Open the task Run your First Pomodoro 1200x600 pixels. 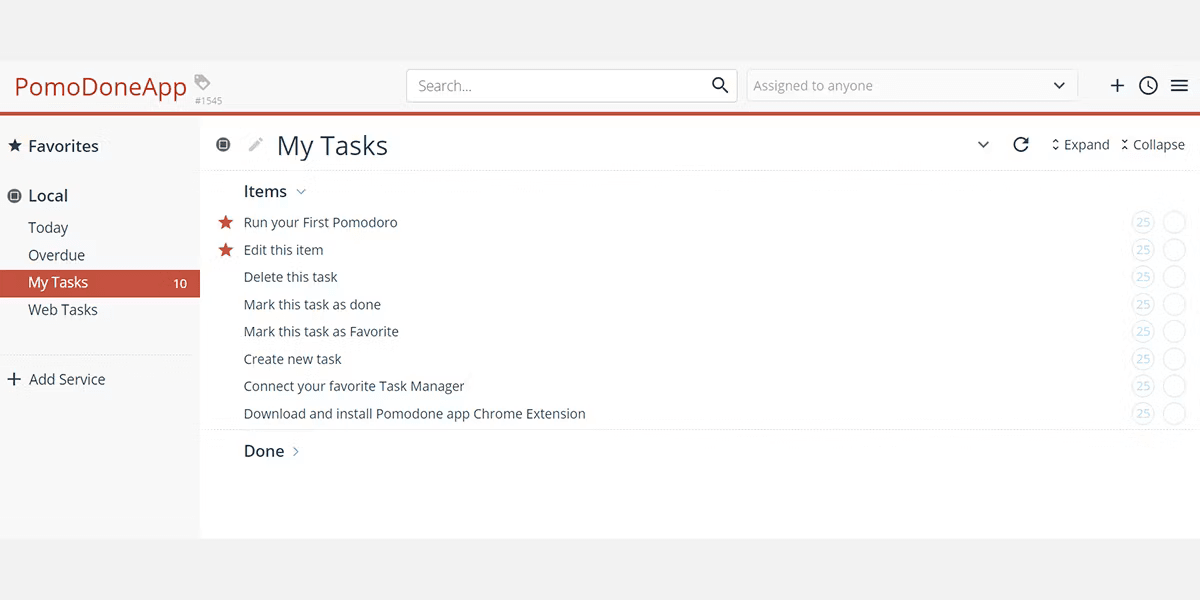click(x=320, y=222)
